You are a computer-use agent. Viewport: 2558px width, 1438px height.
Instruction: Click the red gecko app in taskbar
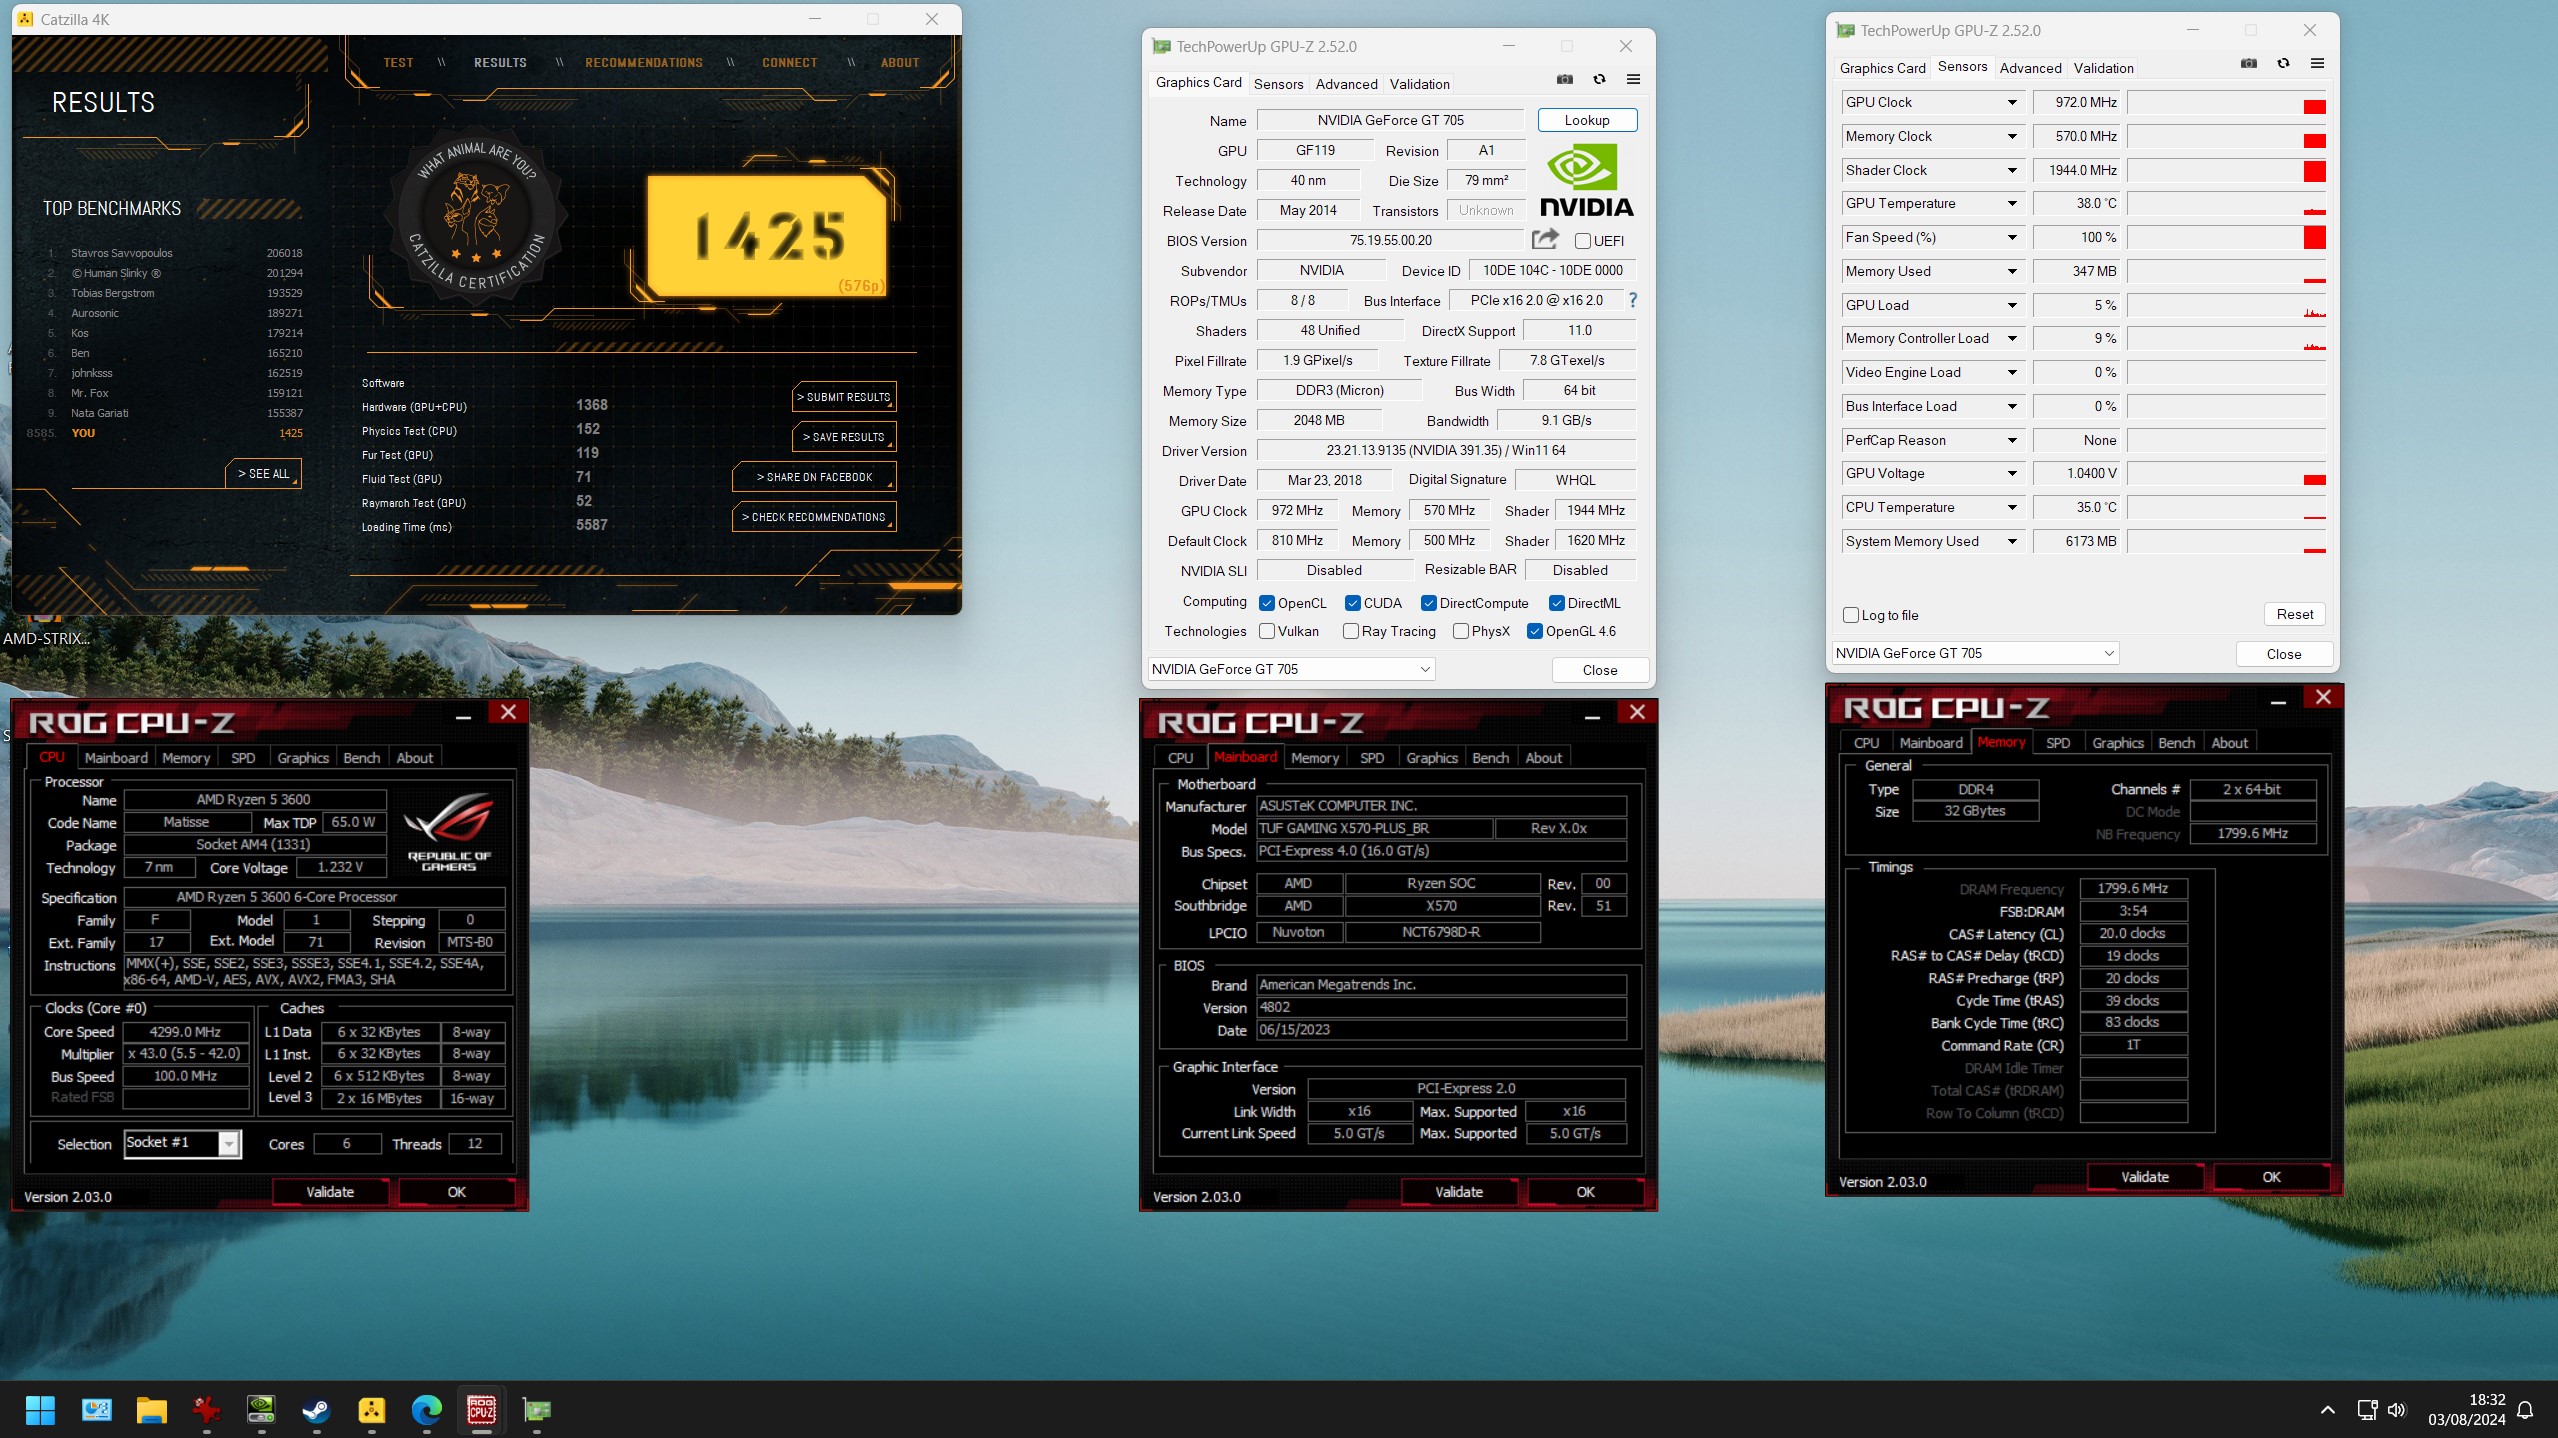[206, 1410]
